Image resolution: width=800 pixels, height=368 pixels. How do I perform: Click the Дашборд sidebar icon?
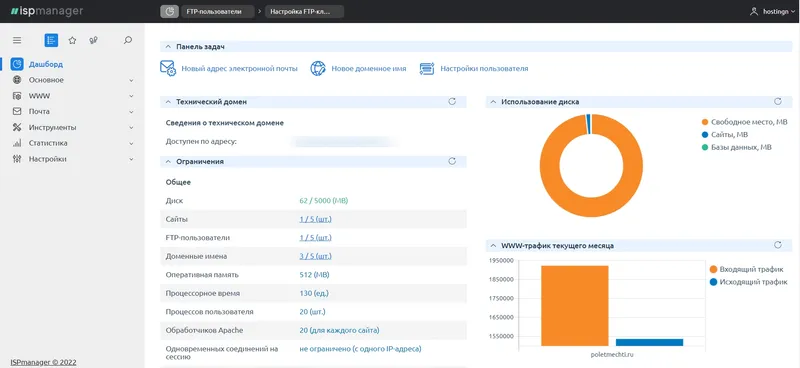click(x=17, y=64)
